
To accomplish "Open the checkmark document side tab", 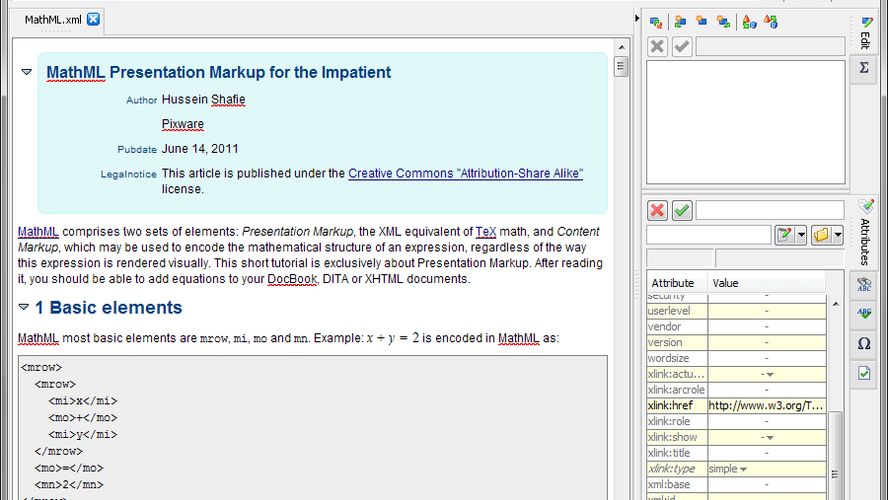I will (864, 373).
